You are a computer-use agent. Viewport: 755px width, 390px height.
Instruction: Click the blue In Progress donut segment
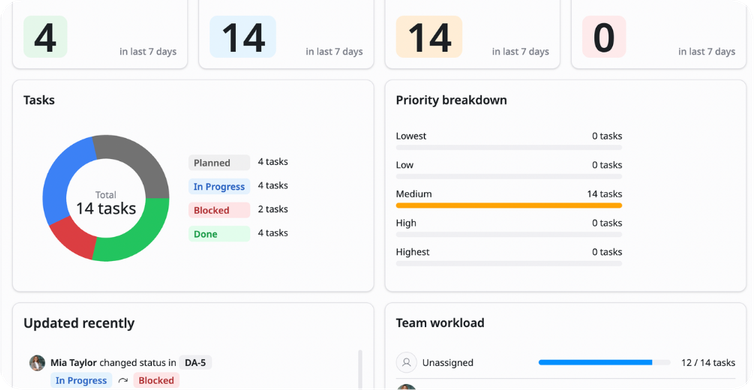point(57,179)
